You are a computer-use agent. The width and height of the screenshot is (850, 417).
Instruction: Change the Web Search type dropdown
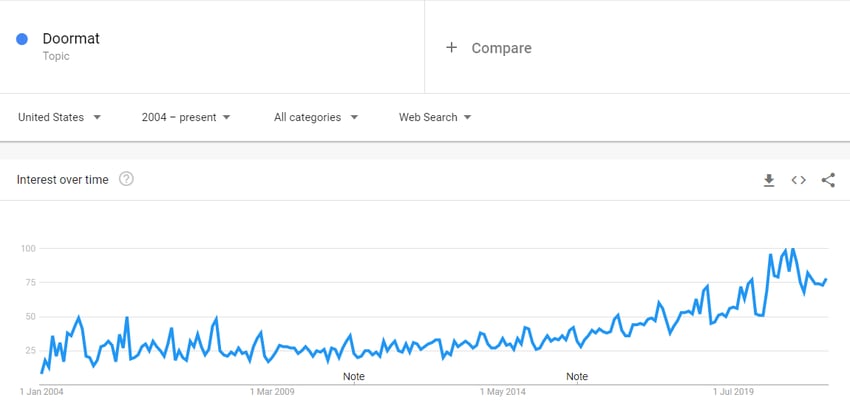(435, 117)
